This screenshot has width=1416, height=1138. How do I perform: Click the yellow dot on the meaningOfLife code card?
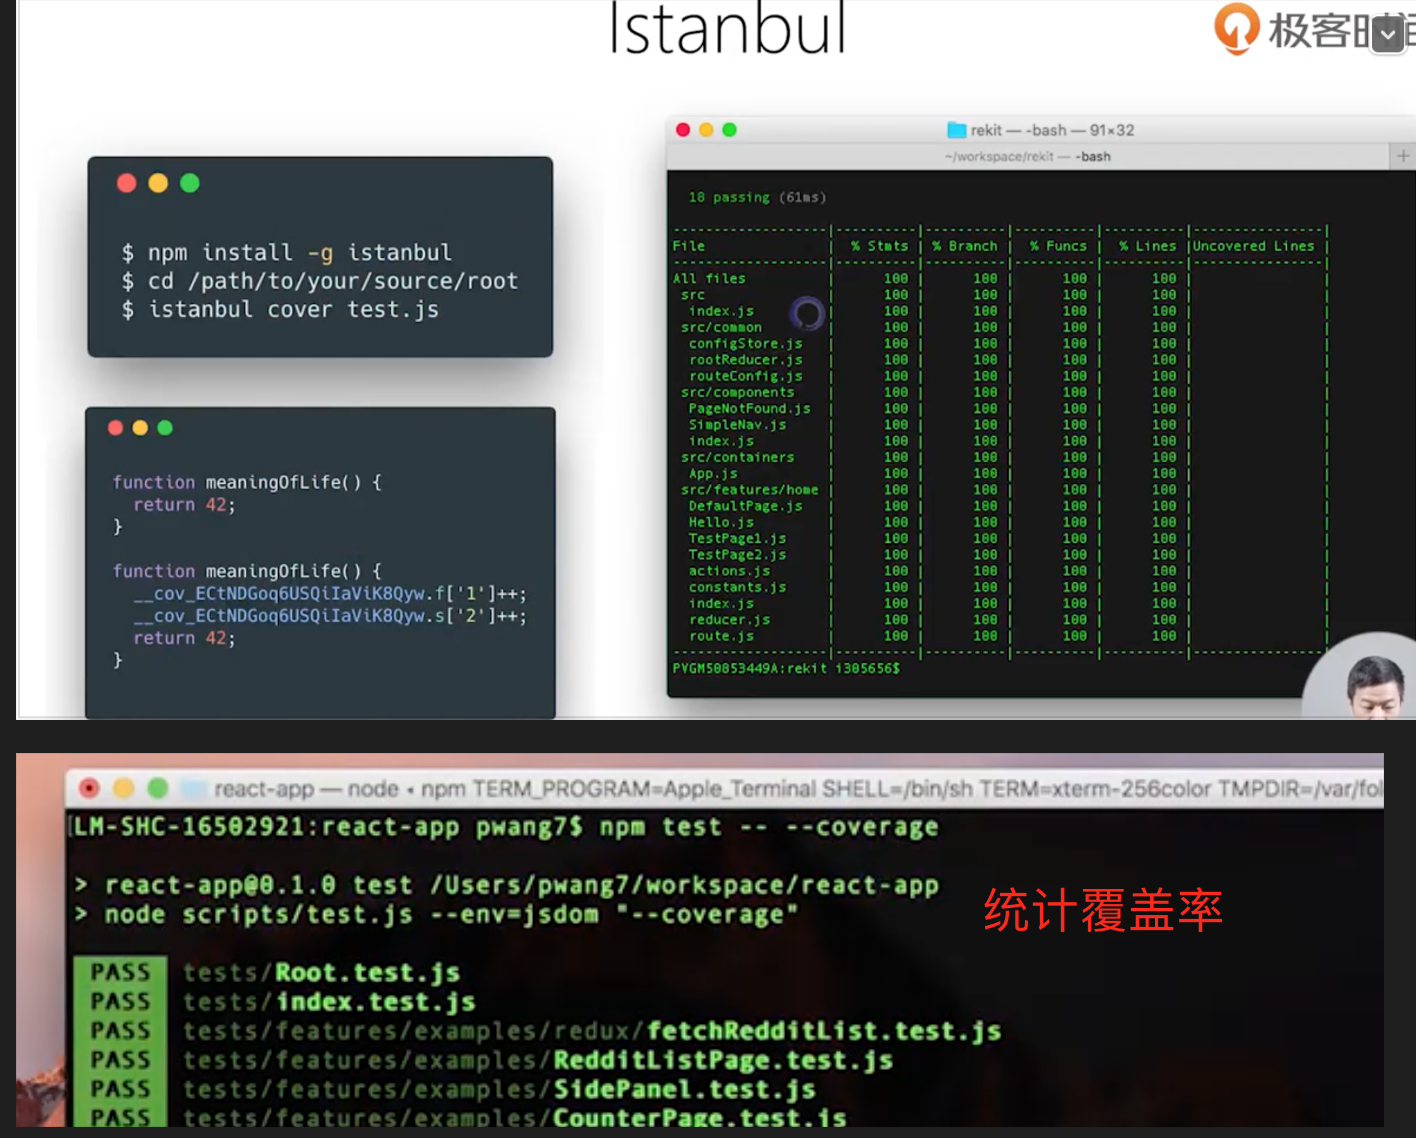(140, 428)
